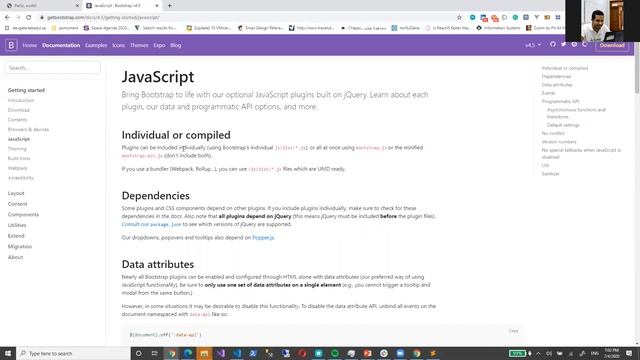The height and width of the screenshot is (360, 640).
Task: Click the browser back arrow
Action: (x=7, y=18)
